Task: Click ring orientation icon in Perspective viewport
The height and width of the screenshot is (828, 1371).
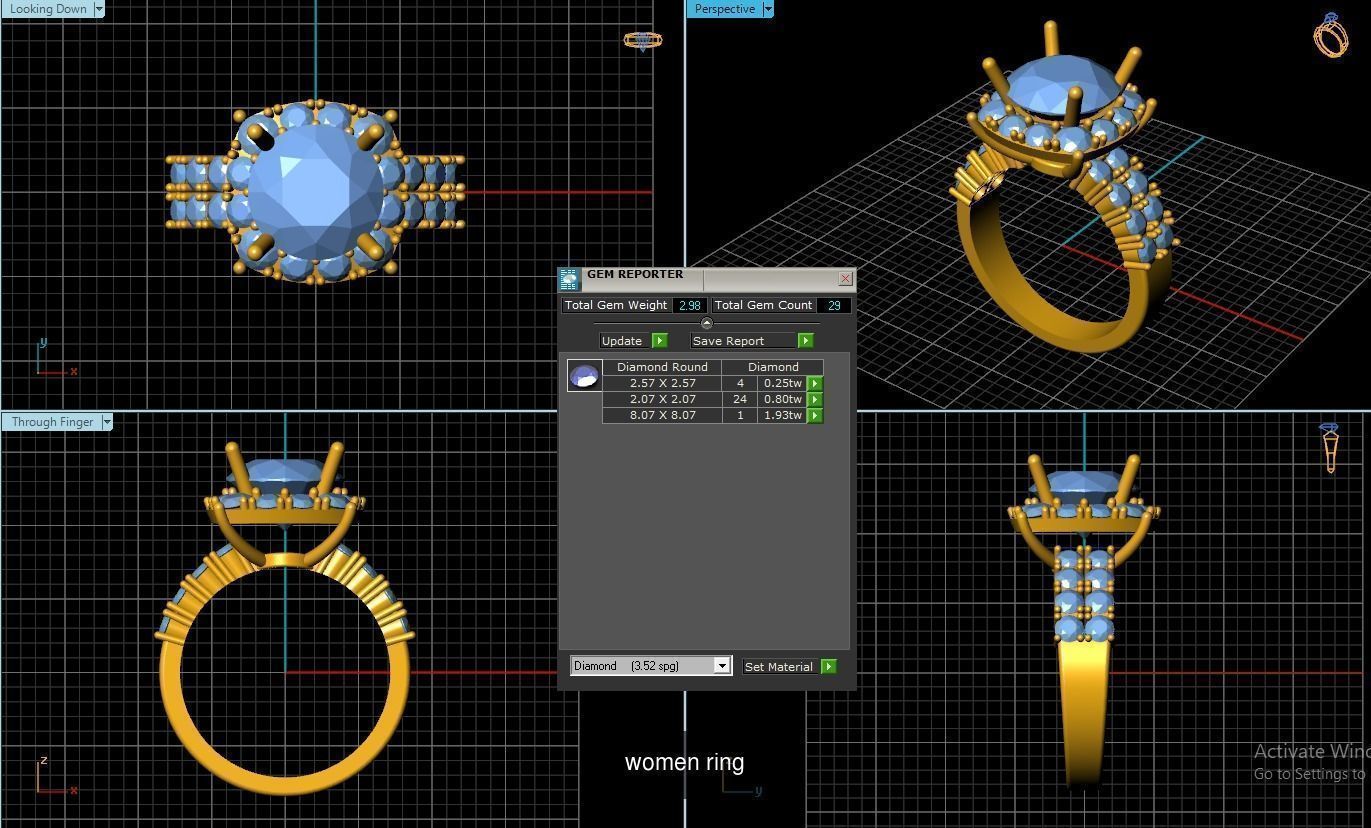Action: point(1331,36)
